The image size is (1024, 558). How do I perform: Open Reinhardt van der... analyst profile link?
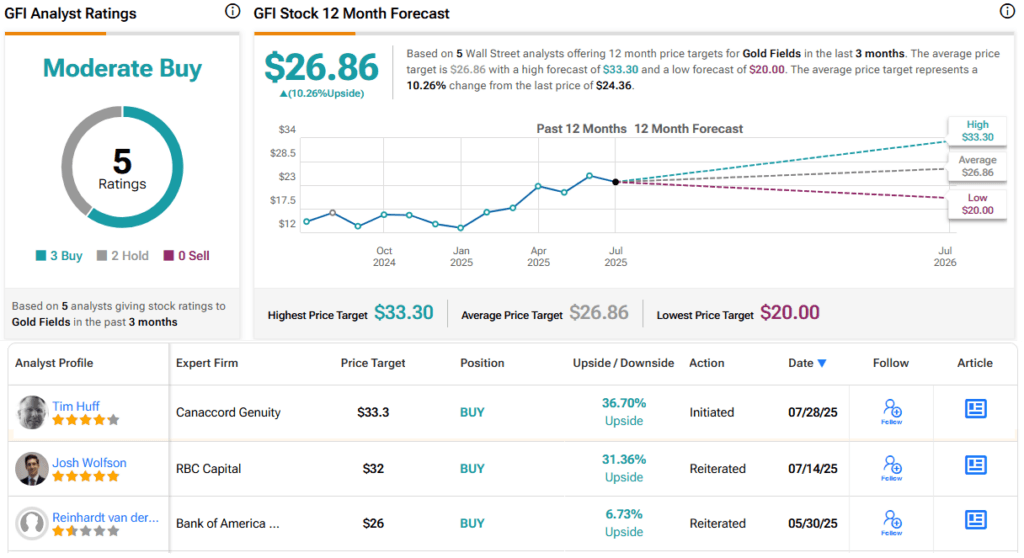(105, 517)
